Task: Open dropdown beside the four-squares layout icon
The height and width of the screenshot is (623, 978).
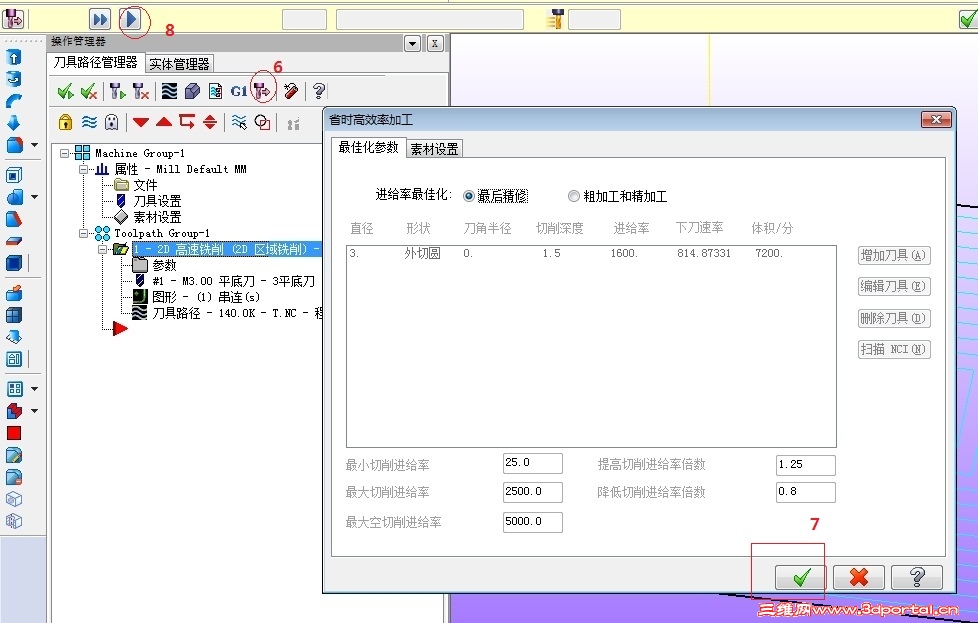Action: [34, 389]
